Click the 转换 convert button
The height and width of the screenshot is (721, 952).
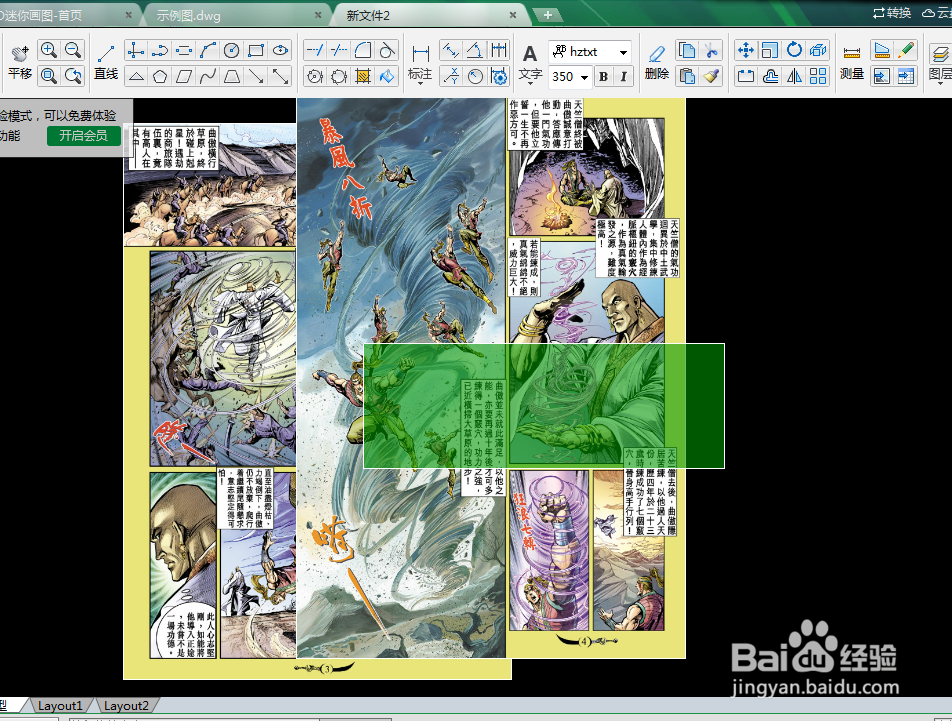pyautogui.click(x=891, y=13)
